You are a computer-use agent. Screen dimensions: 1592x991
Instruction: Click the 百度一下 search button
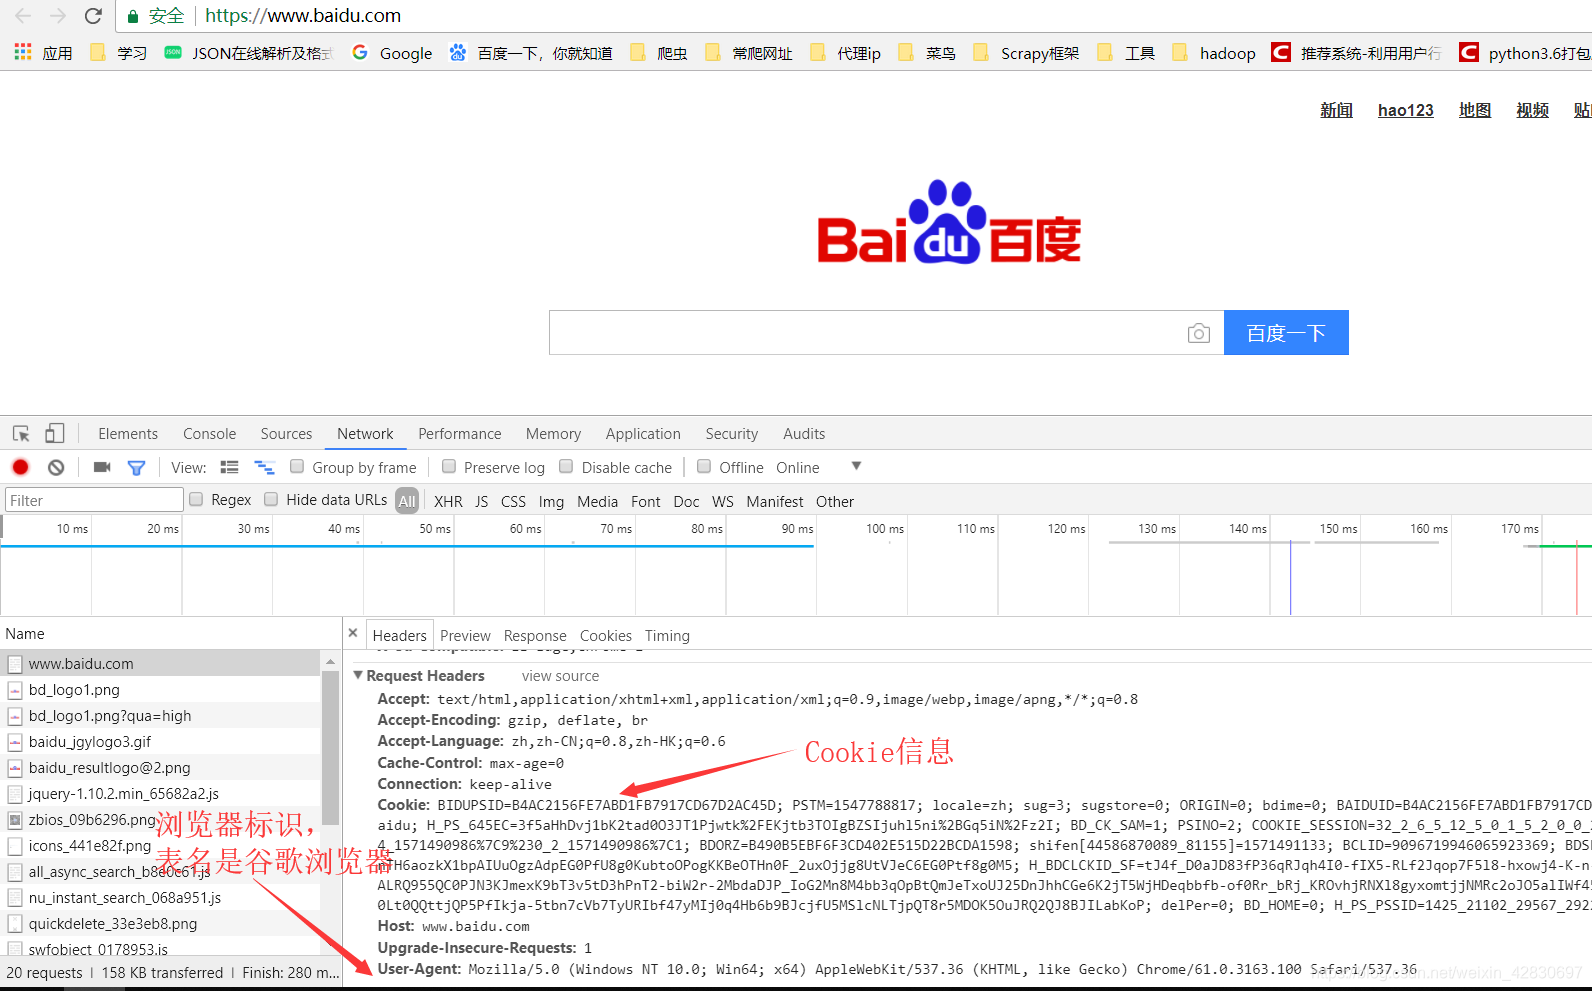(1286, 333)
